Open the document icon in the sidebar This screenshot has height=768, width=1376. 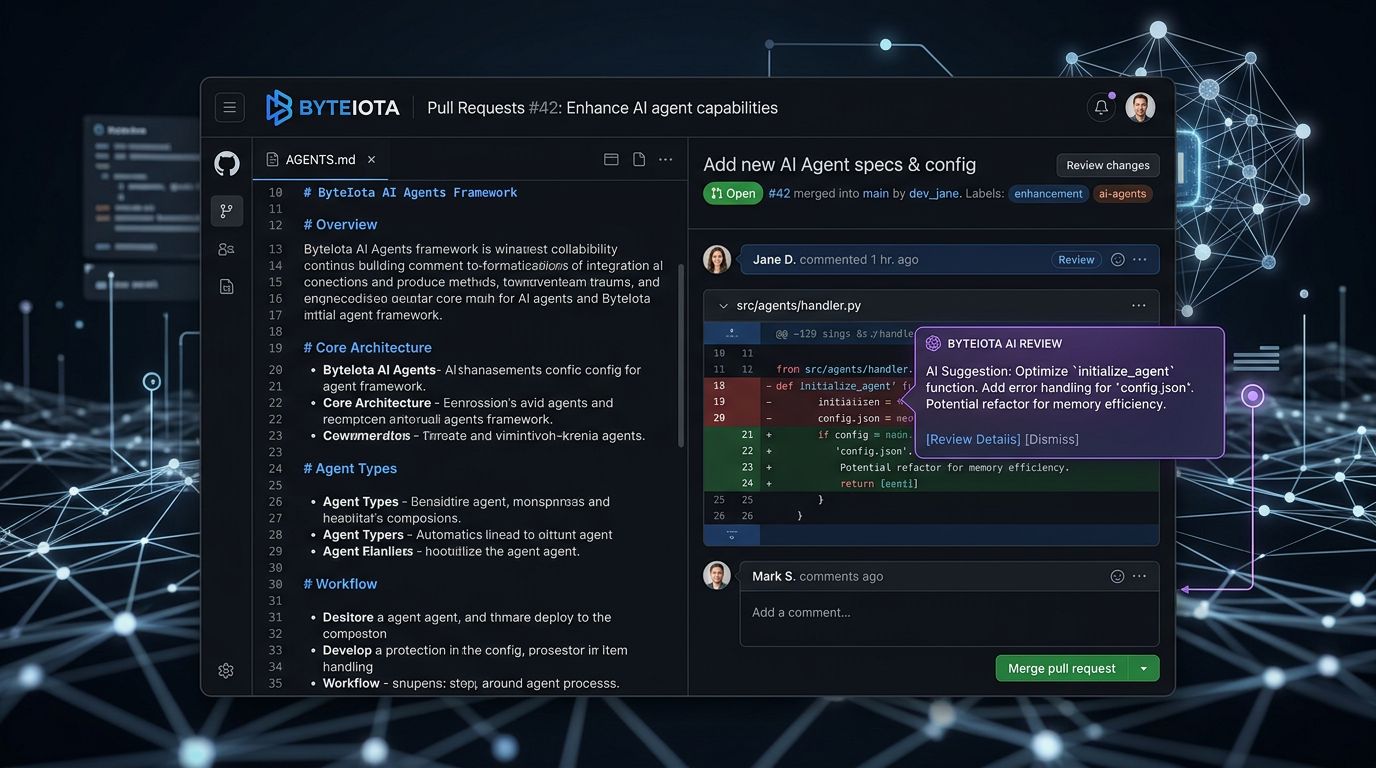pos(227,287)
